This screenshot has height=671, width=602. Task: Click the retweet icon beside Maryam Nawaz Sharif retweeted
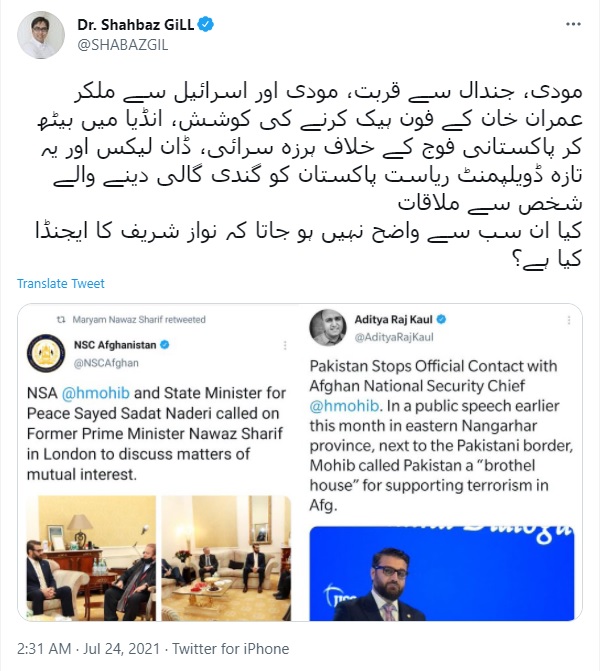(x=61, y=319)
